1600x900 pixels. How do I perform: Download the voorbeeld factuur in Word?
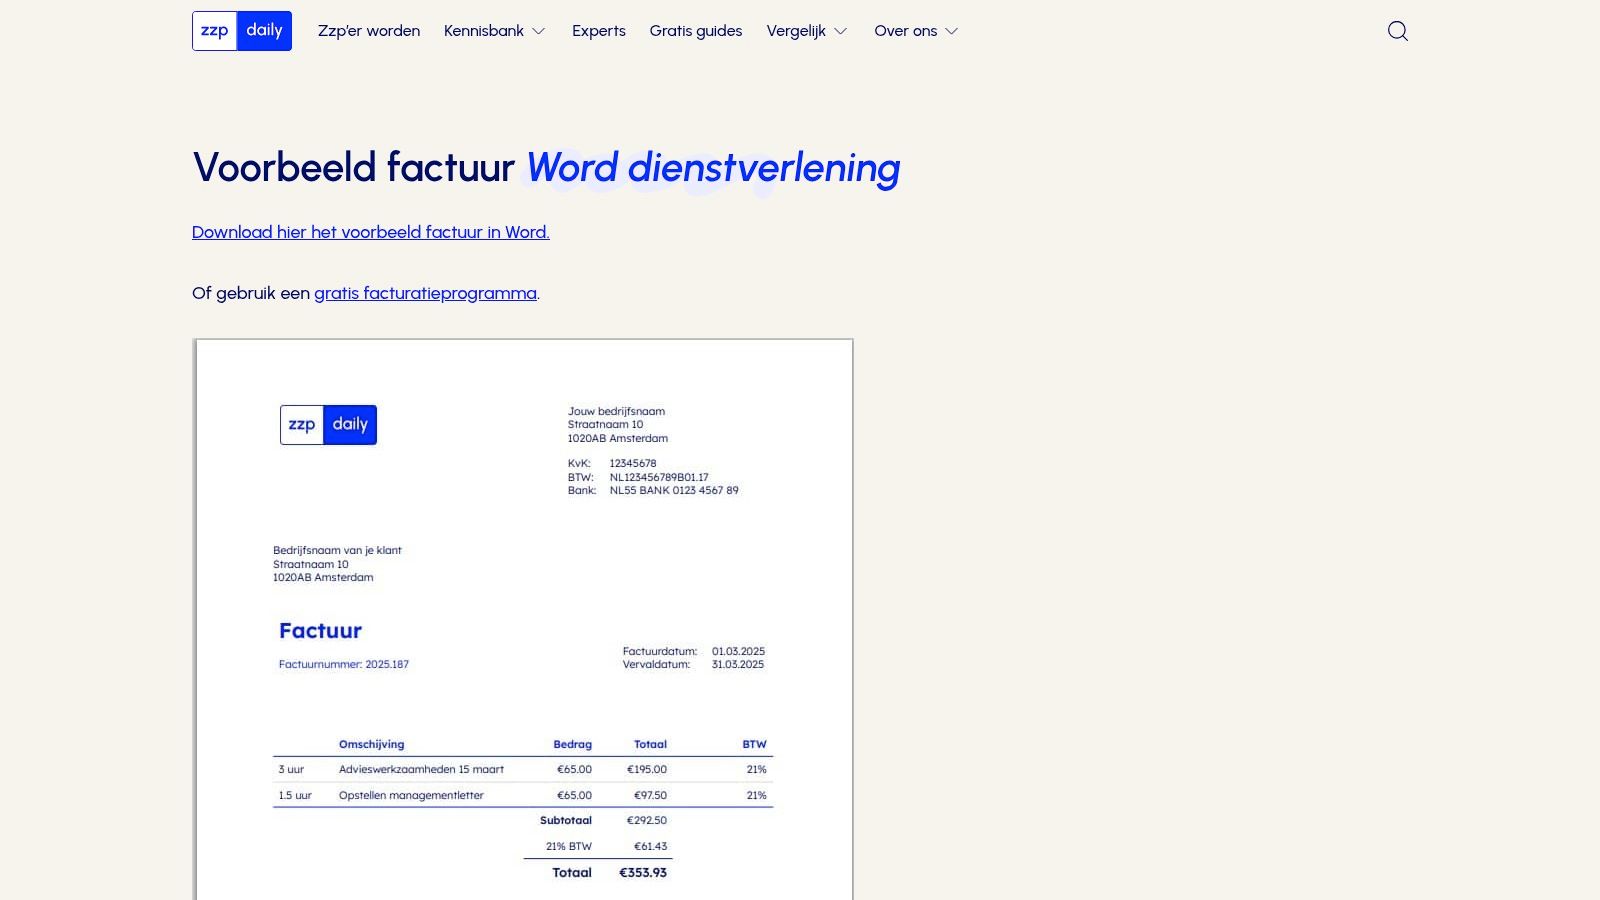point(370,232)
